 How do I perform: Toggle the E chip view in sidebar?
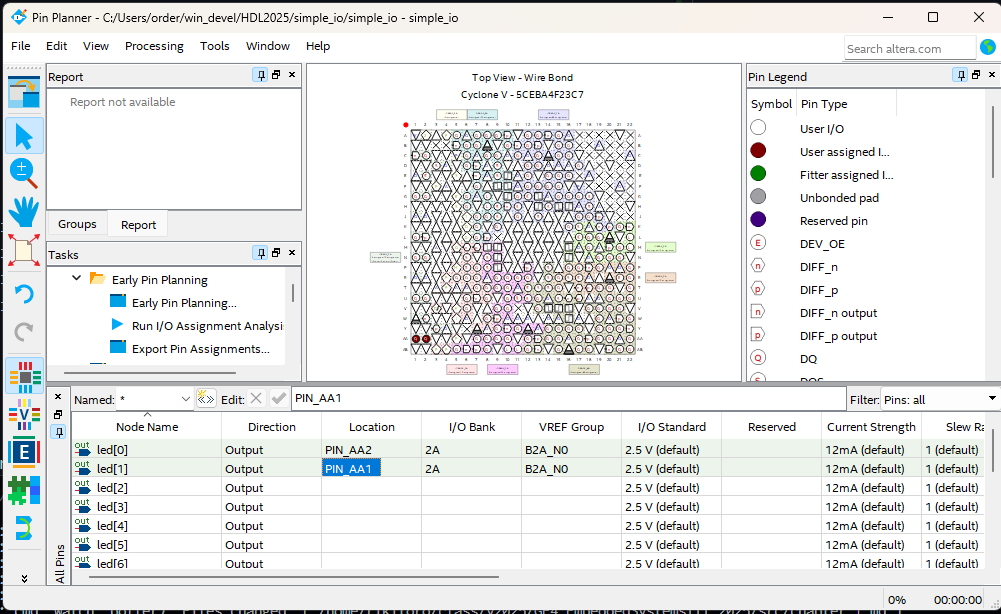pyautogui.click(x=24, y=453)
